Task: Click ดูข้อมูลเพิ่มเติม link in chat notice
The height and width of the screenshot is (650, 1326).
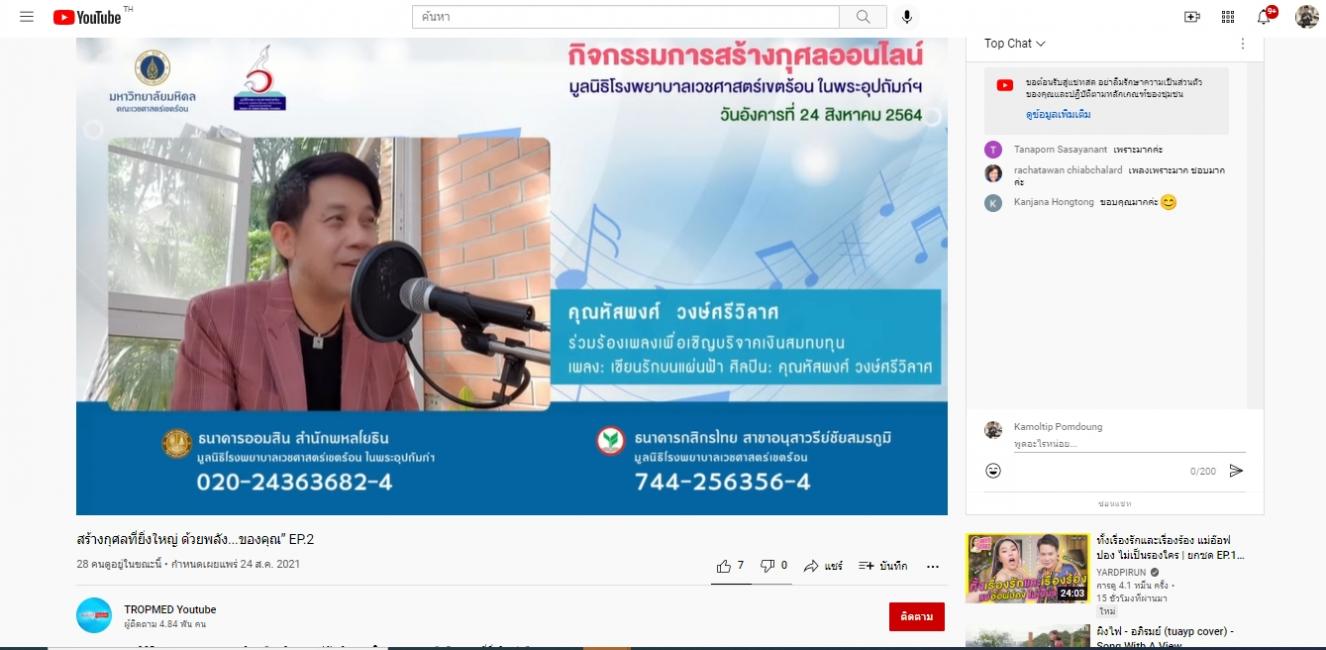Action: (1058, 115)
